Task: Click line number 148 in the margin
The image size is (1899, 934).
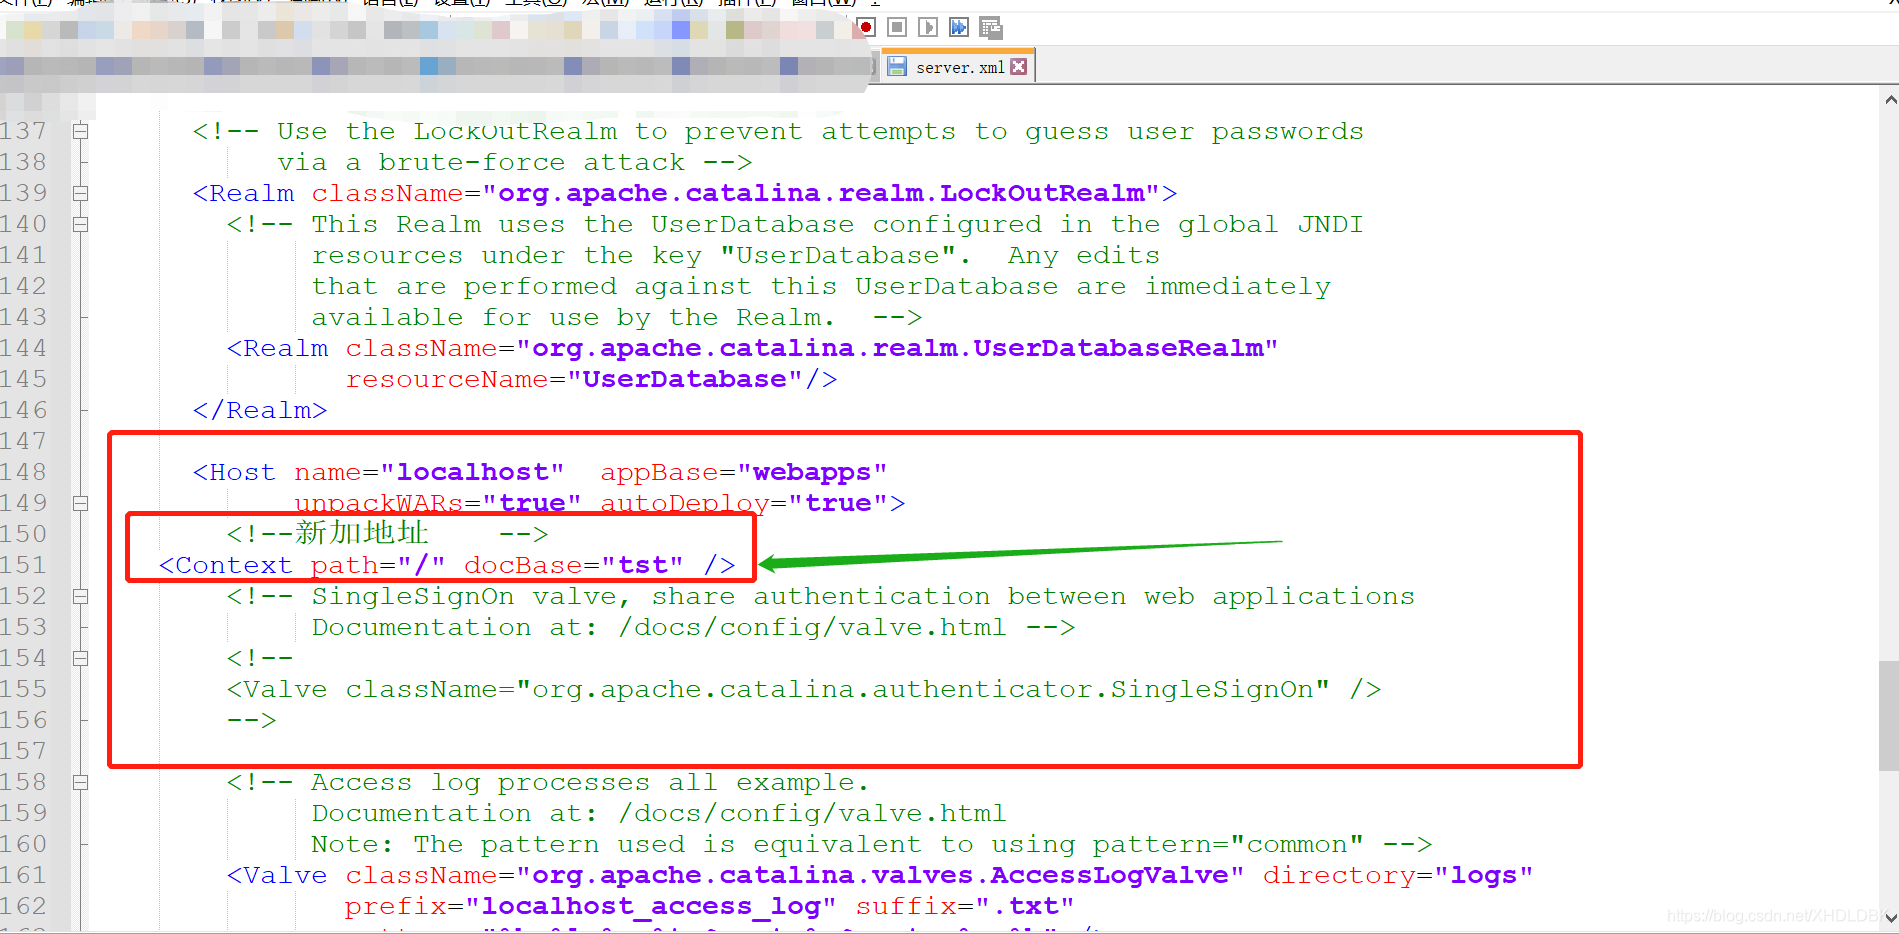Action: 24,472
